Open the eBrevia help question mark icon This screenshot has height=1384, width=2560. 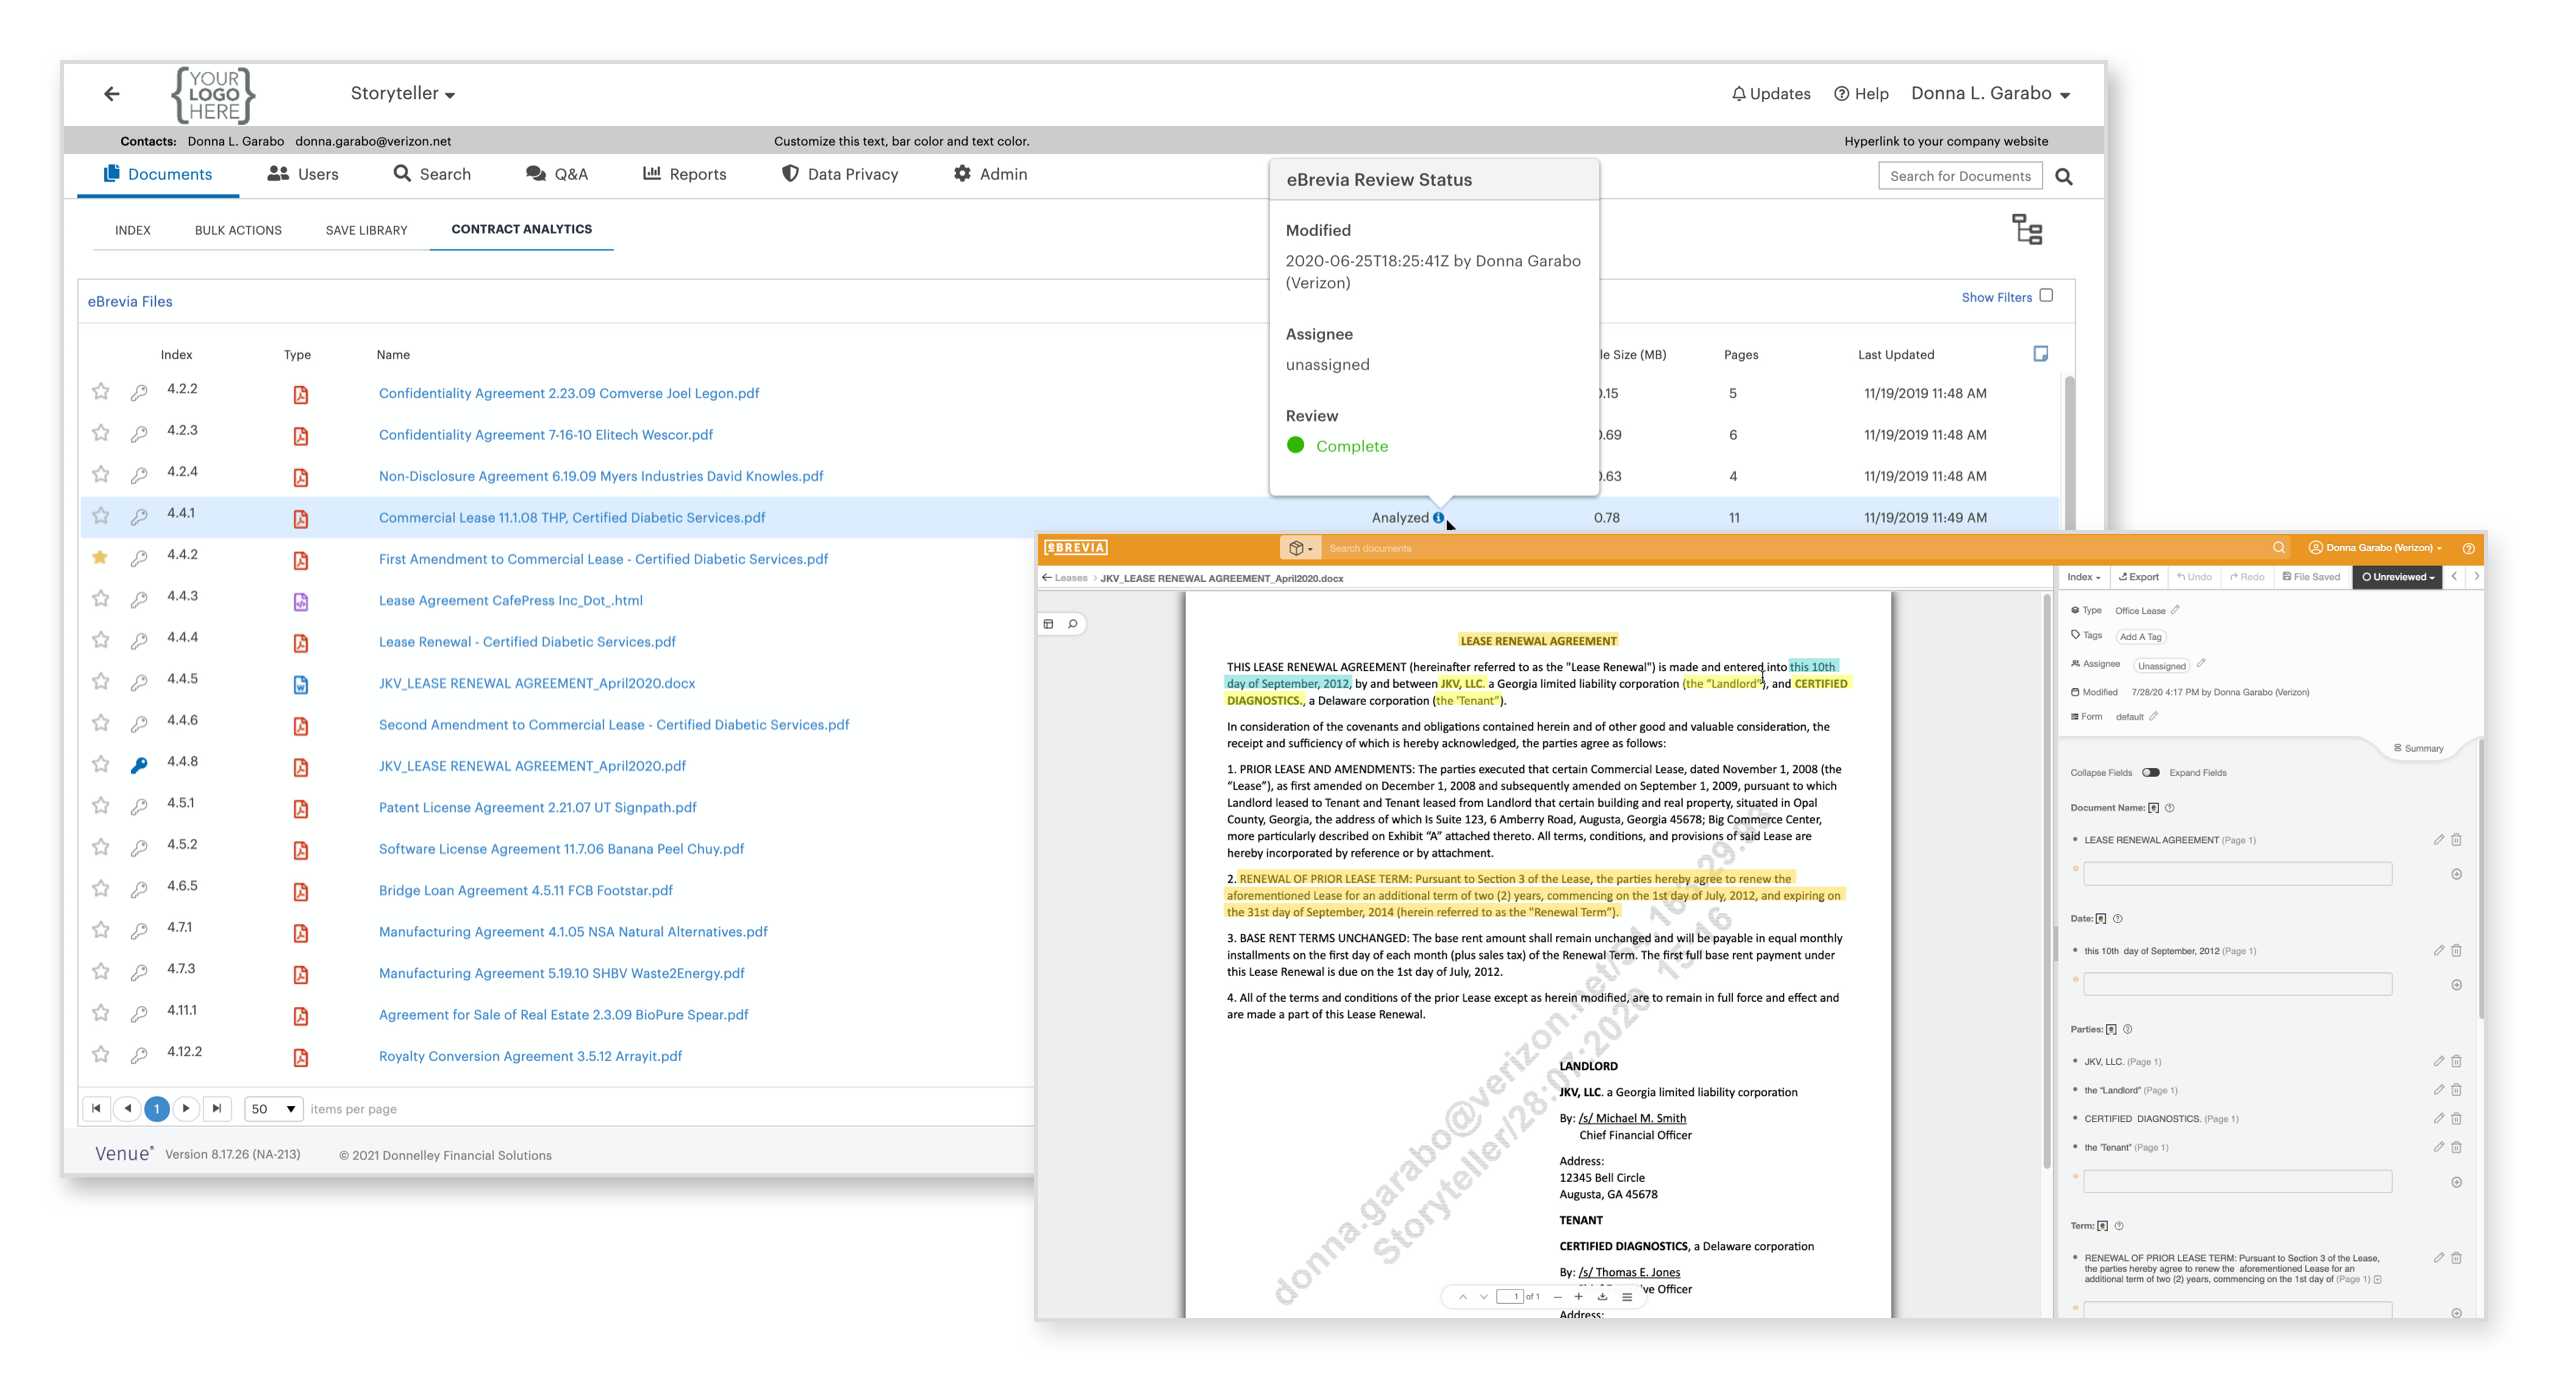click(x=2468, y=548)
